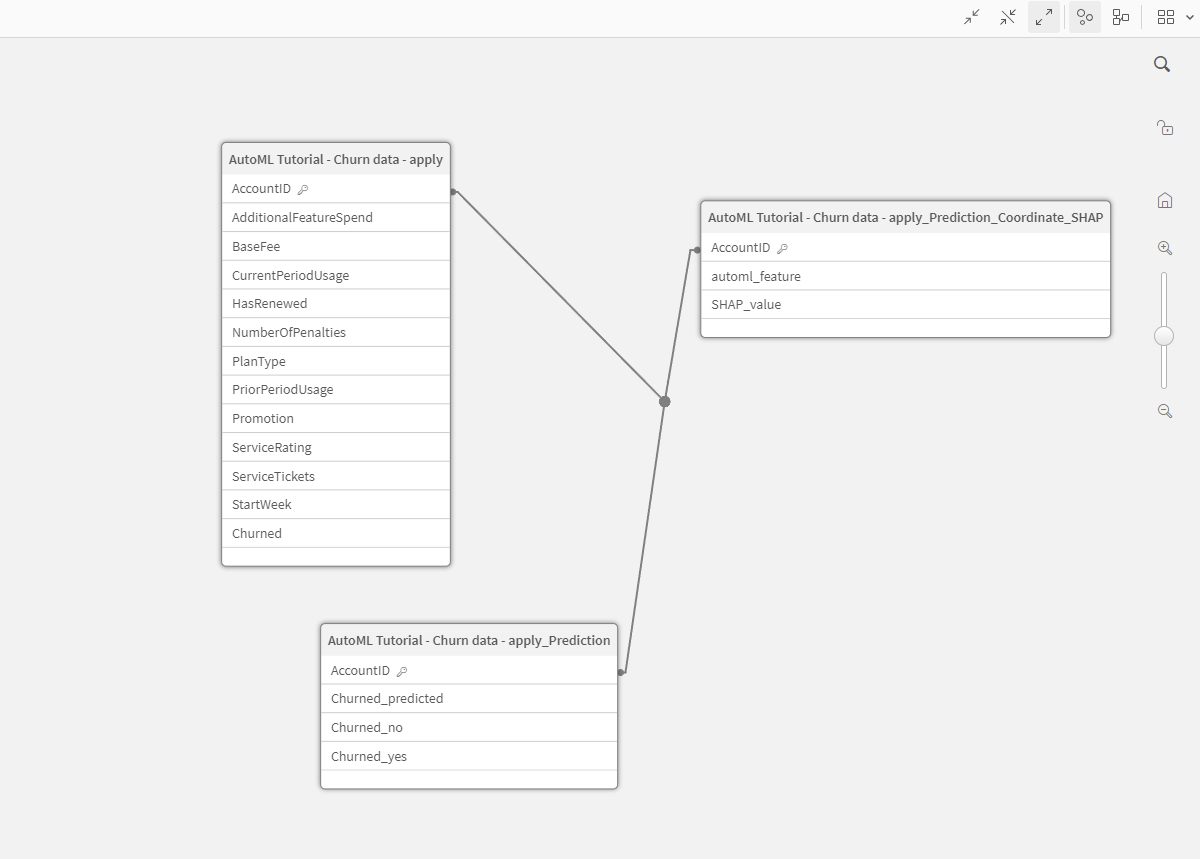Image resolution: width=1200 pixels, height=859 pixels.
Task: Select the ServiceRating field
Action: pos(336,447)
